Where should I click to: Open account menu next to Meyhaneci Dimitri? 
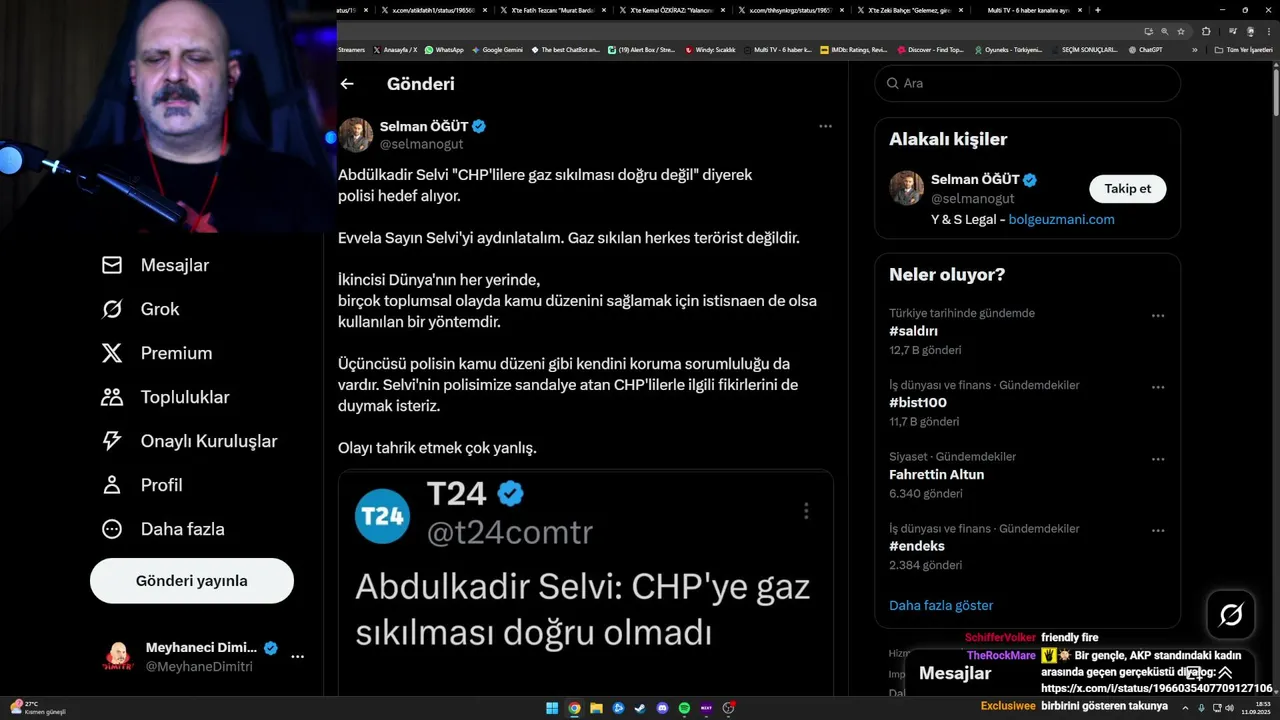[297, 657]
